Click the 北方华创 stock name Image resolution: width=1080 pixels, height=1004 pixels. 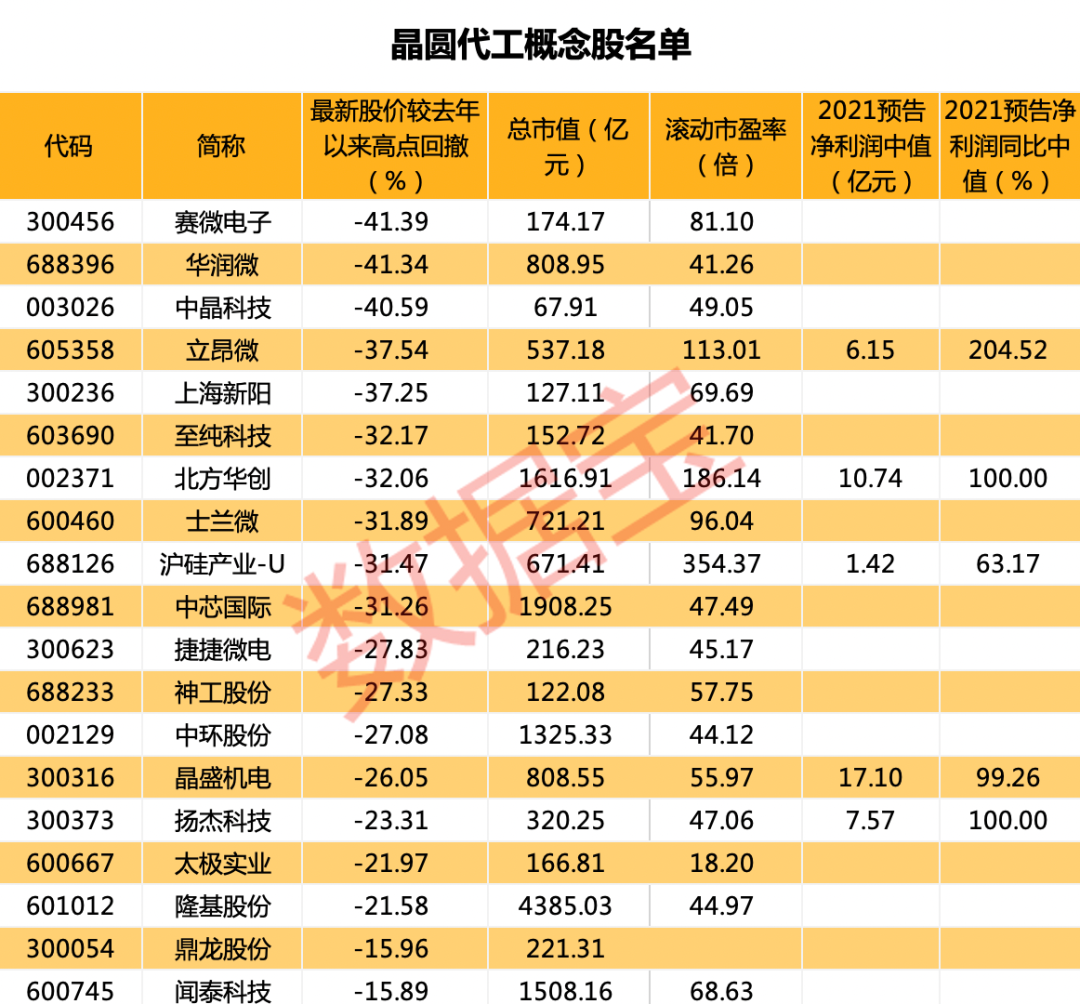[x=221, y=479]
